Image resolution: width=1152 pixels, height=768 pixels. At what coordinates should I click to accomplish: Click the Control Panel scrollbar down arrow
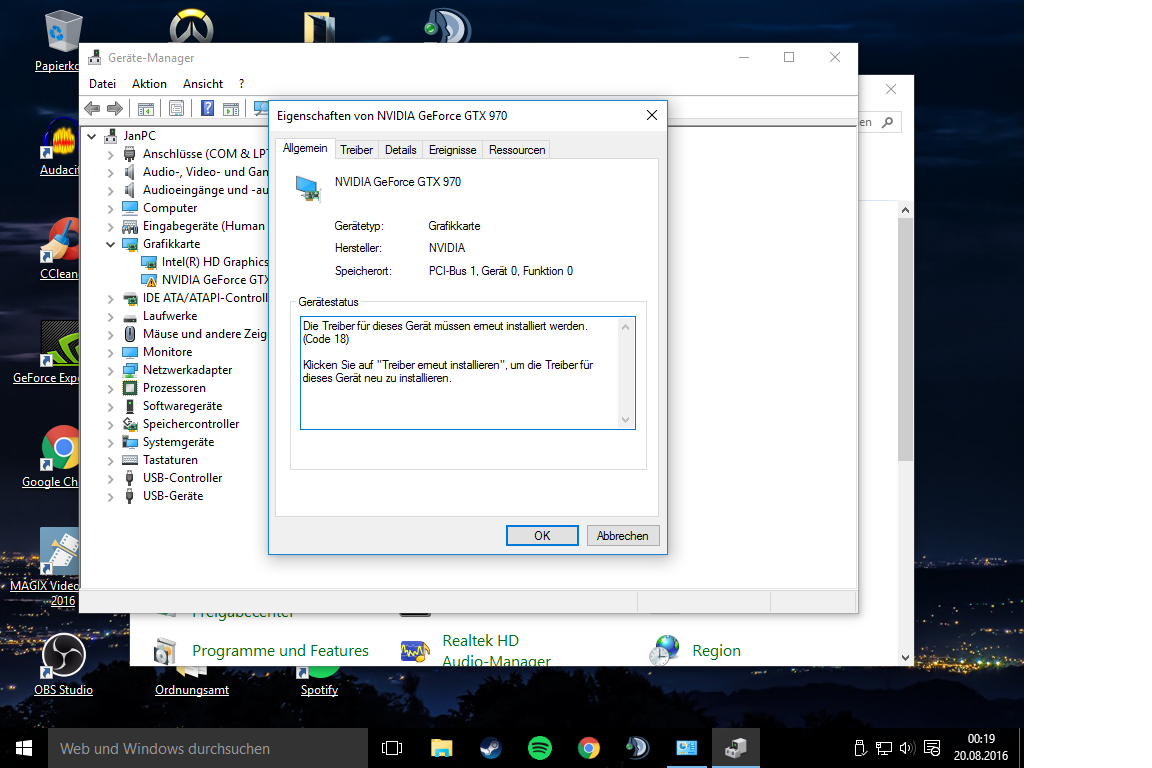[905, 658]
